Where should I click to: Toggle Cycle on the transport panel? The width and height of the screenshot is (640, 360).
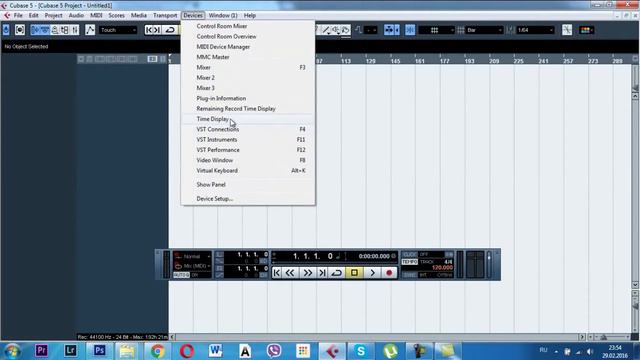pyautogui.click(x=337, y=273)
